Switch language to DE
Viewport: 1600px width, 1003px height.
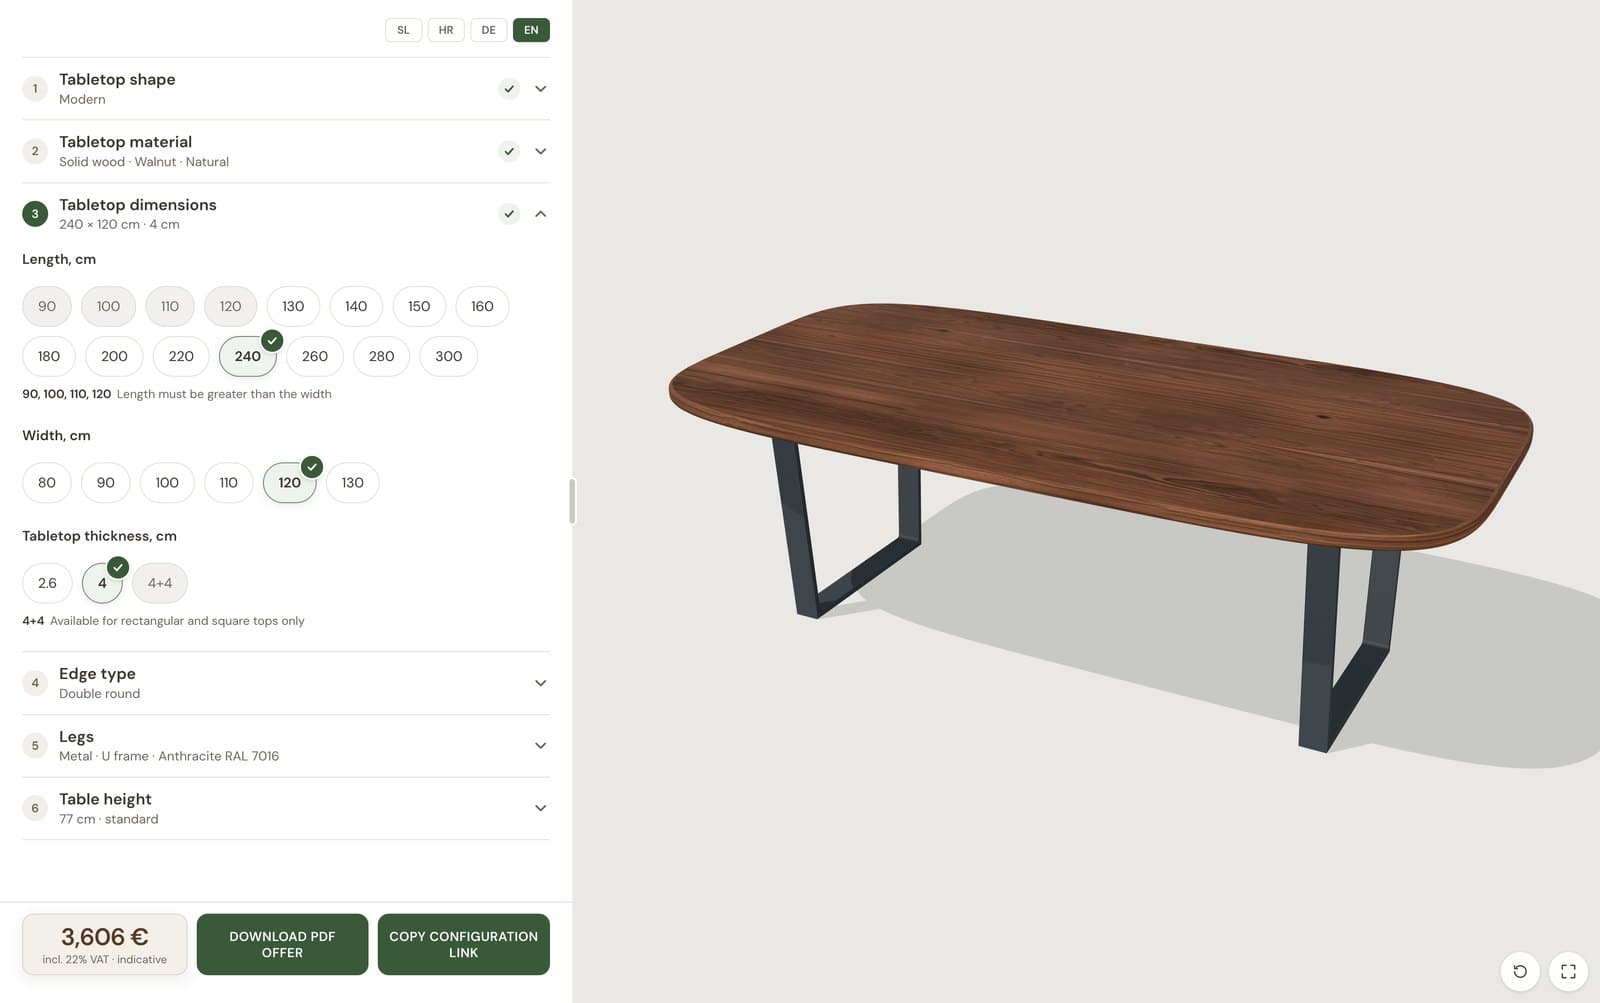click(x=488, y=30)
